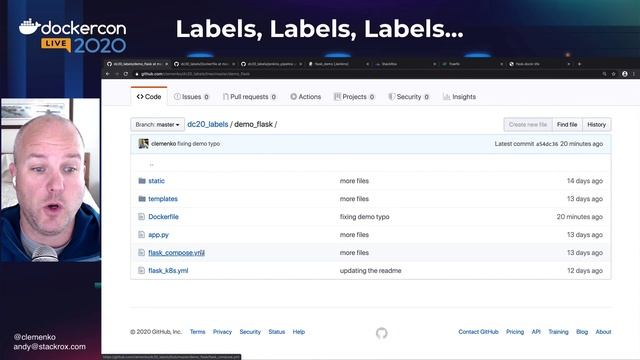Click the flask_k8s.yml file icon
This screenshot has width=640, height=360.
click(141, 271)
